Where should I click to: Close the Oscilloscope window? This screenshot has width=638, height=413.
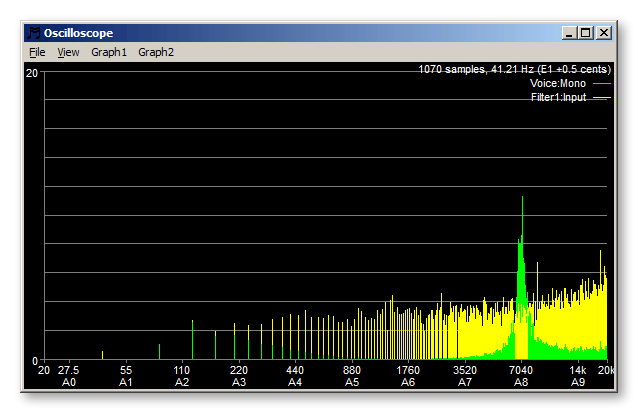pyautogui.click(x=604, y=33)
